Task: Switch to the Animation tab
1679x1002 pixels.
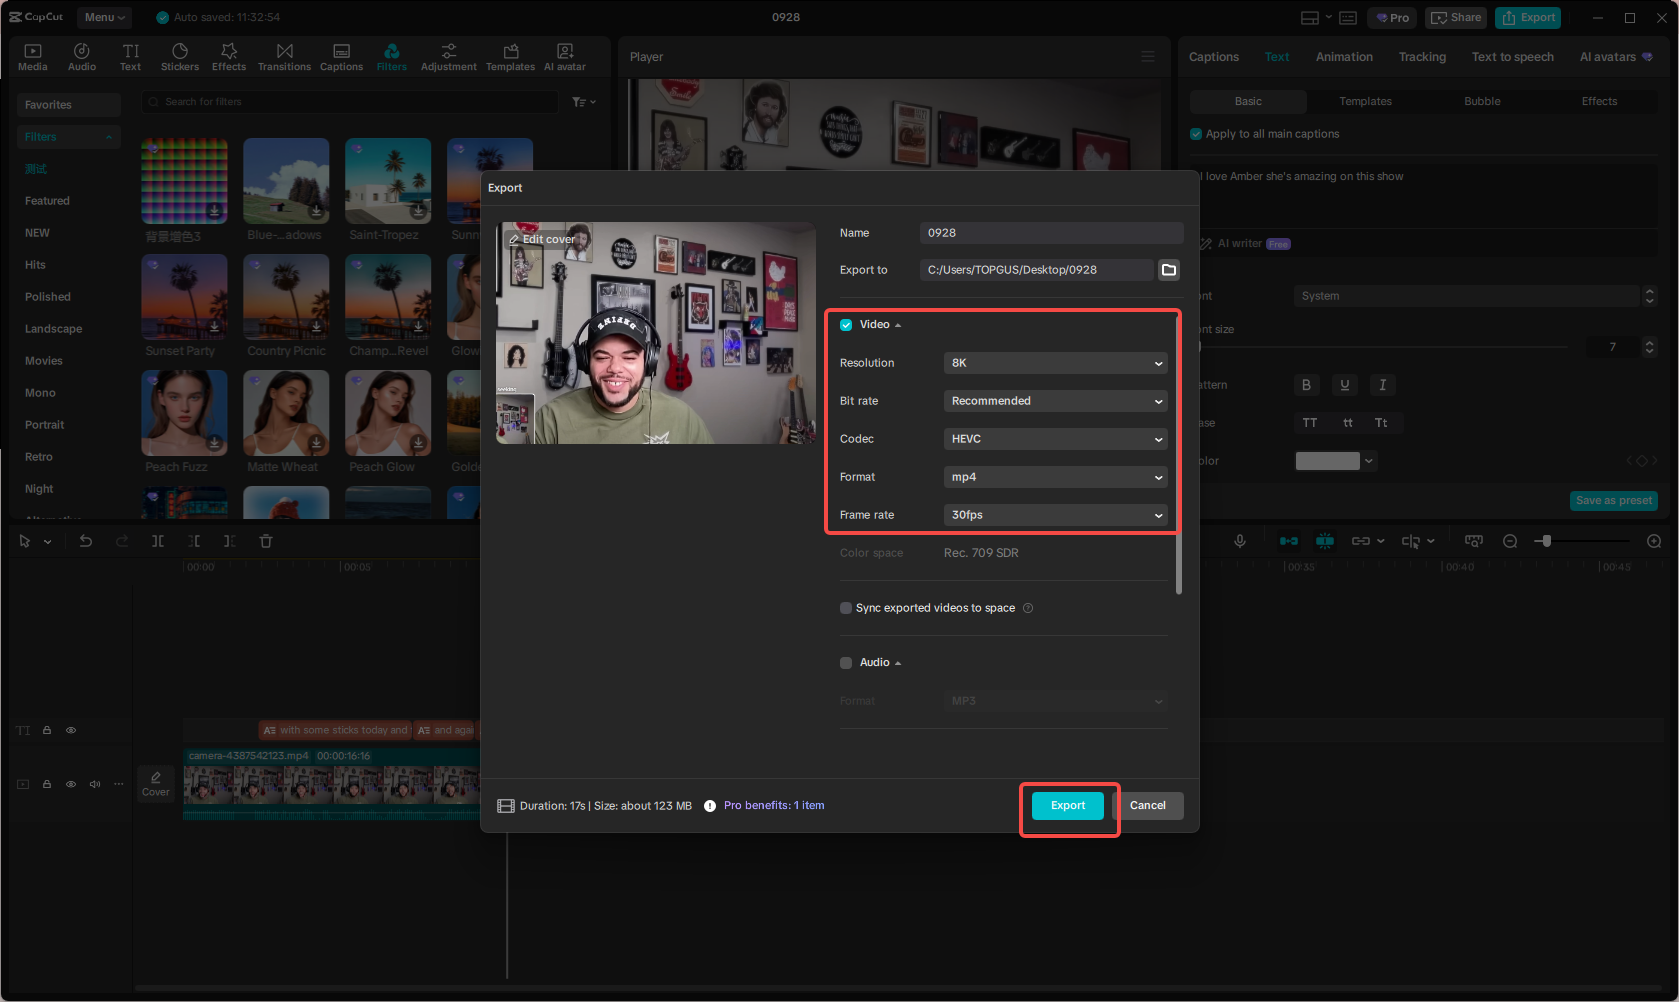Action: point(1343,57)
